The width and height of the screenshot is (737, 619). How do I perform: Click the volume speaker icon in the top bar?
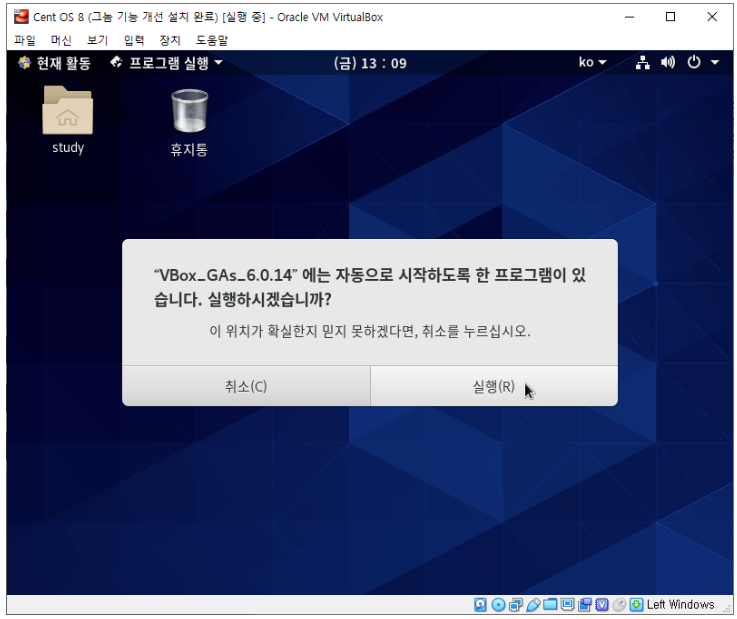[667, 63]
